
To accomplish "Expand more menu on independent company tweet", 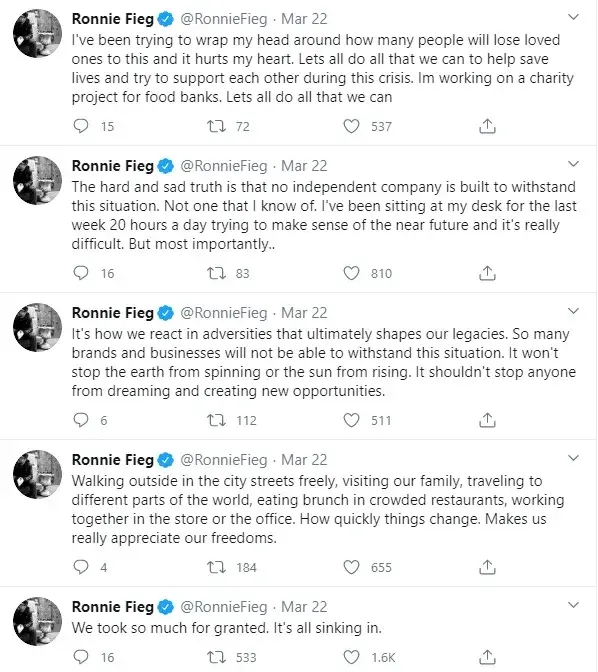I will coord(573,164).
